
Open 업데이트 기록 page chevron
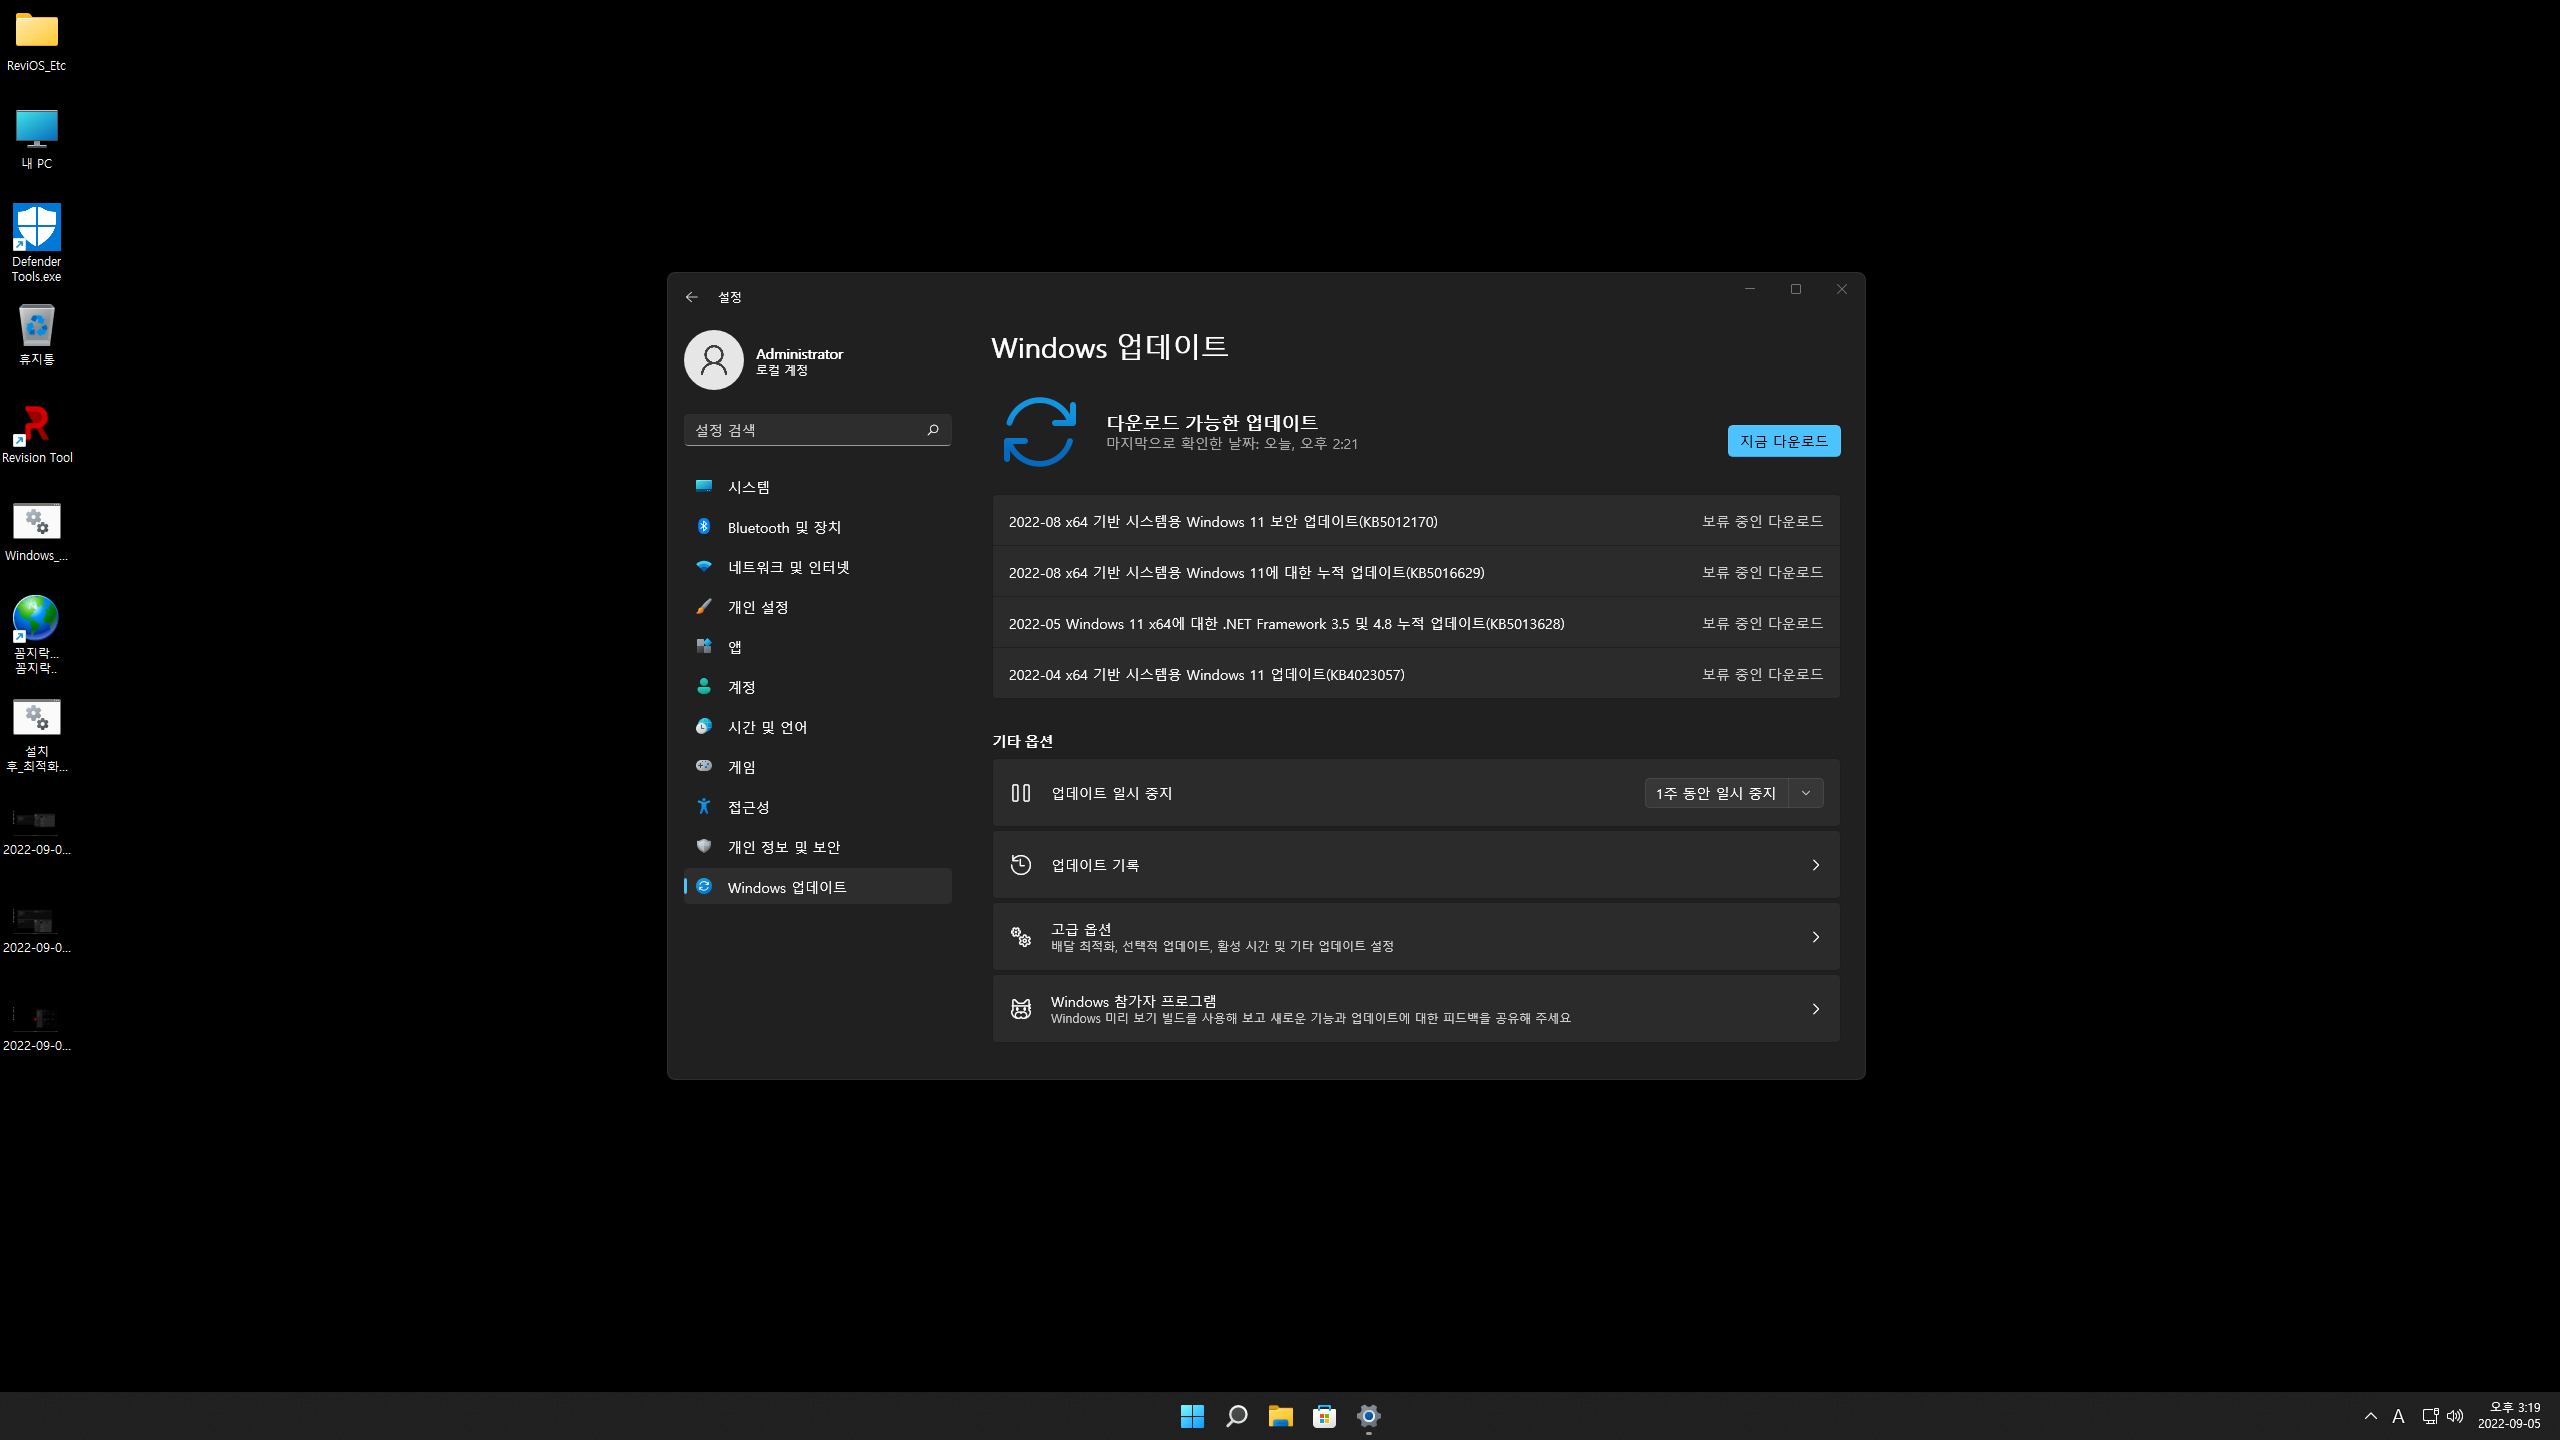tap(1815, 865)
